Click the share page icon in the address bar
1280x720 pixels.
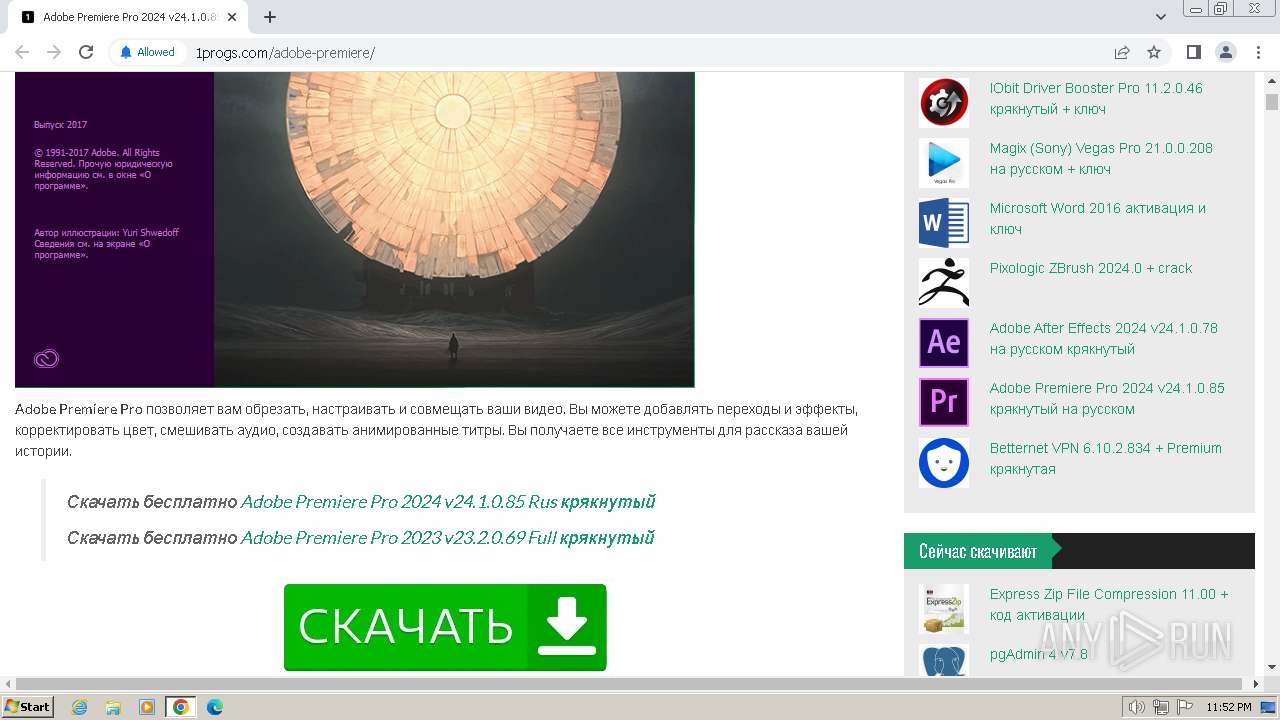[x=1122, y=52]
